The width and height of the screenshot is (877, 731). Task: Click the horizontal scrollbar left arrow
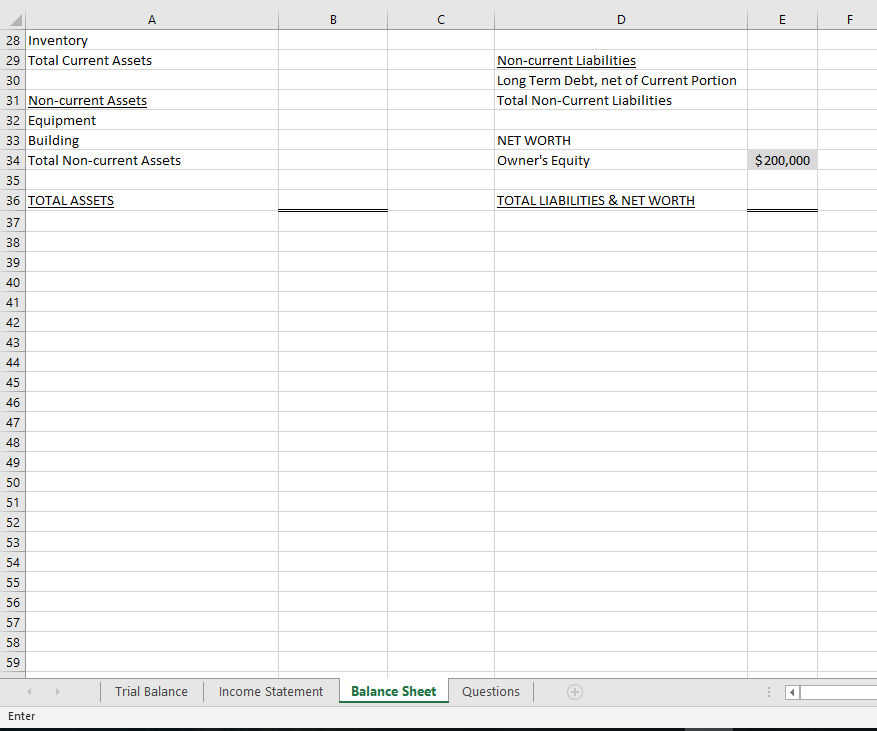(791, 691)
